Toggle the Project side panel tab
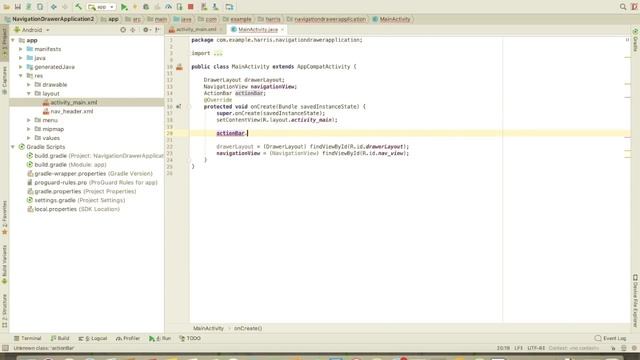640x360 pixels. 4,42
